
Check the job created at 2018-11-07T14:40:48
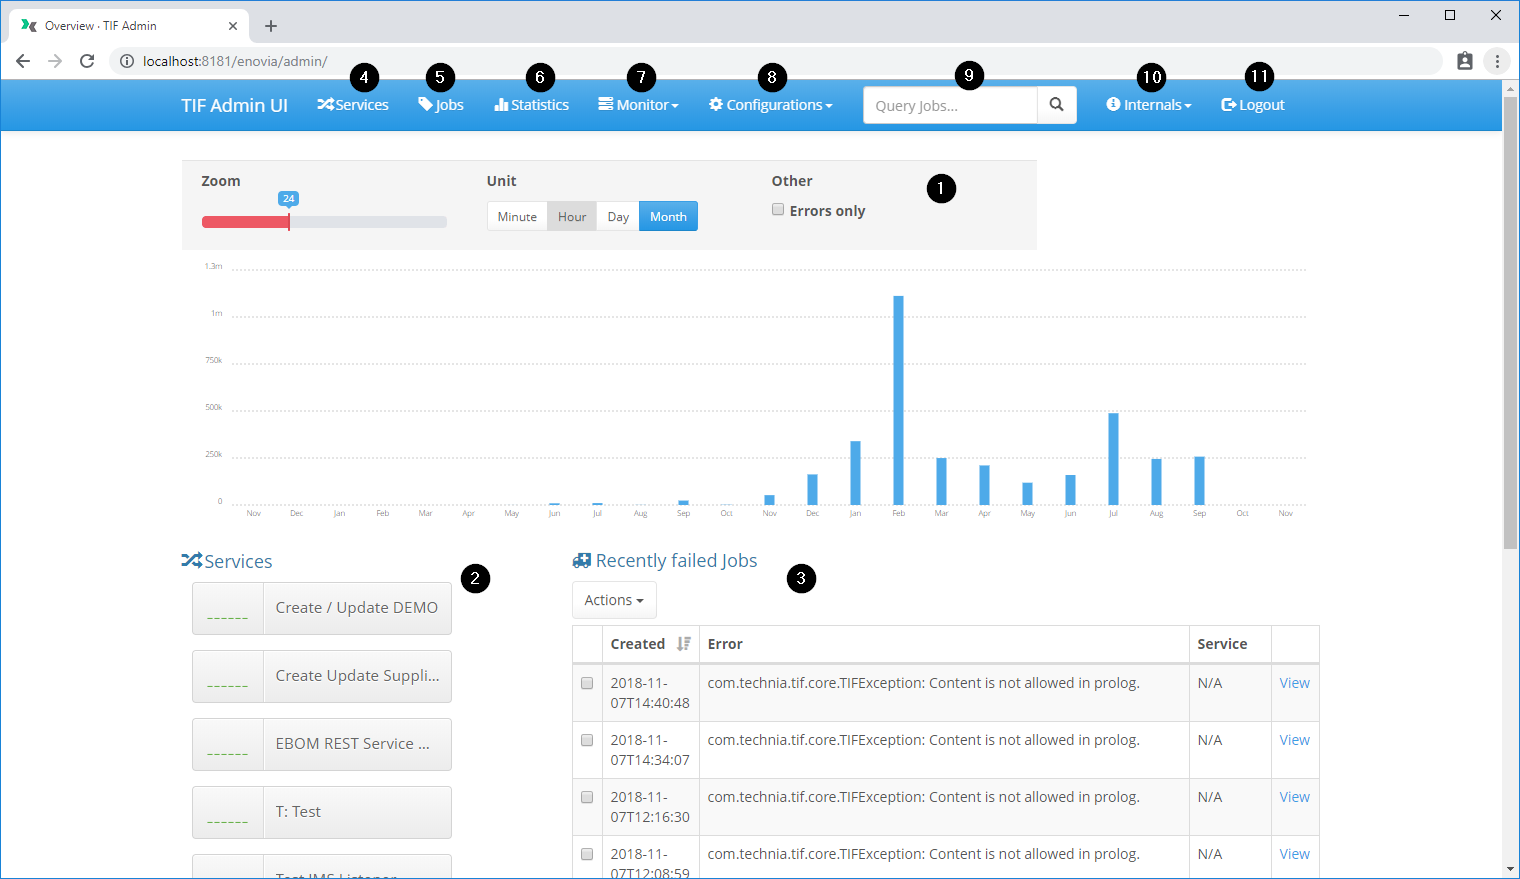[x=587, y=684]
